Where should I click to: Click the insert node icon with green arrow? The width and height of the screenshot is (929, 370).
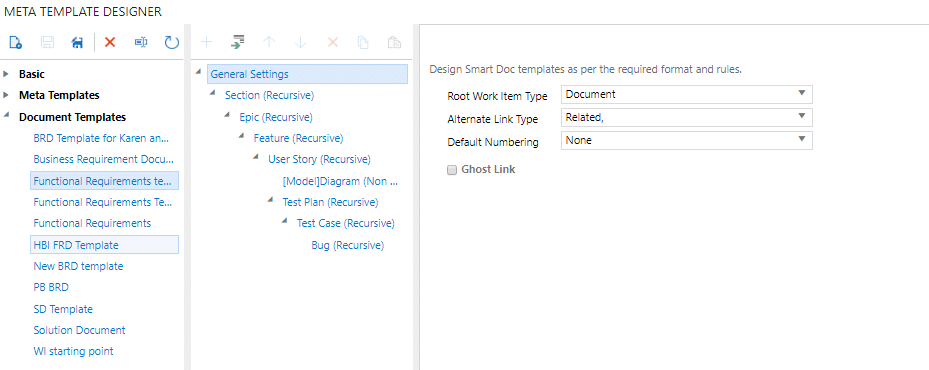[x=238, y=42]
